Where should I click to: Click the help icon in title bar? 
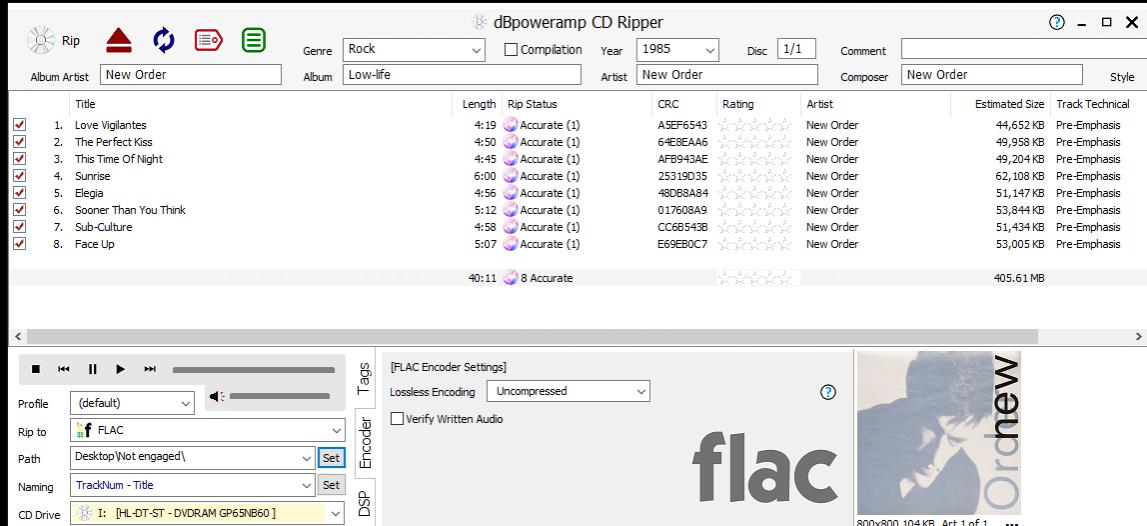point(1056,22)
